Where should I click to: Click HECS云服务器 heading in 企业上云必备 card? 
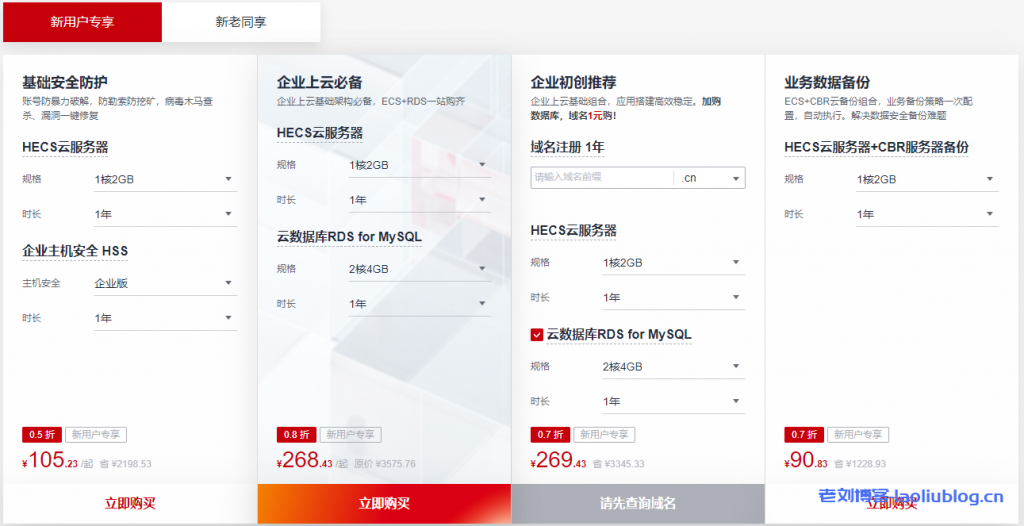(x=320, y=133)
